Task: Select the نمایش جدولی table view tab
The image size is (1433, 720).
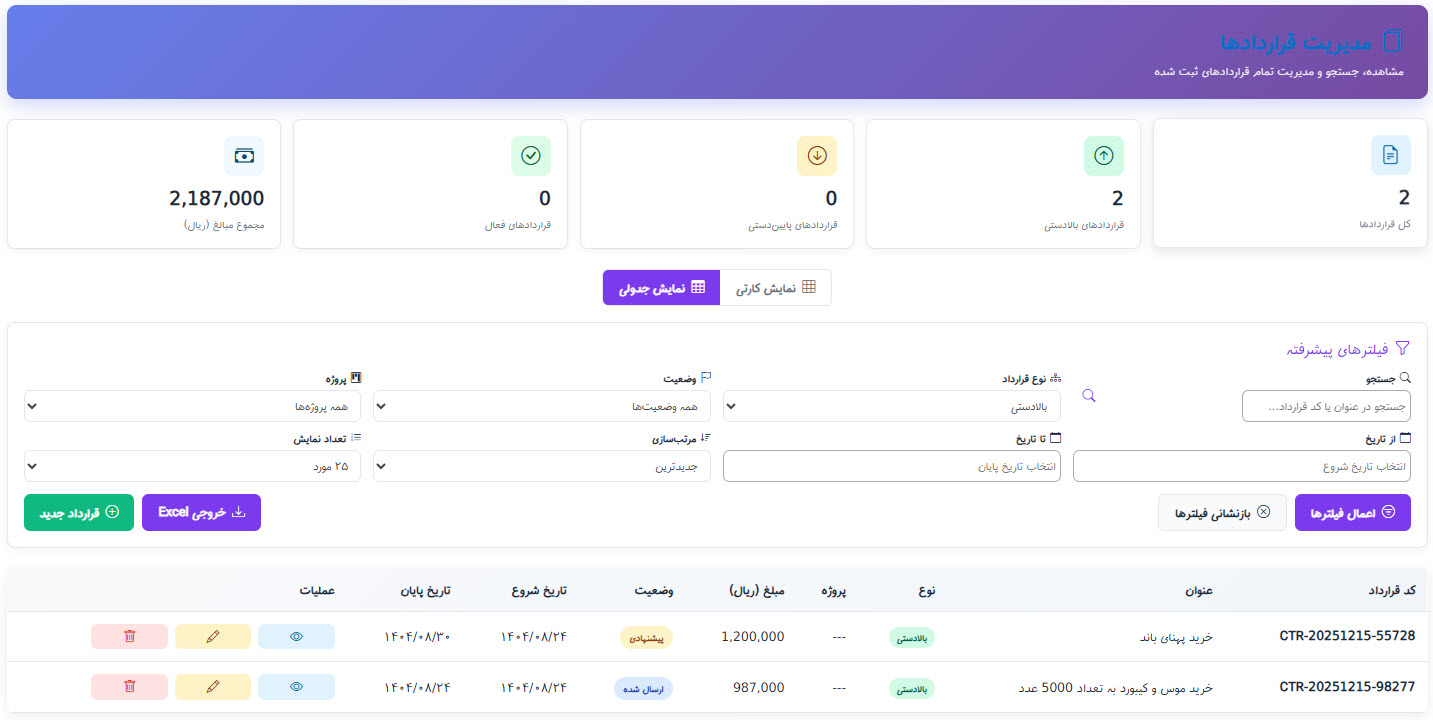Action: coord(661,287)
